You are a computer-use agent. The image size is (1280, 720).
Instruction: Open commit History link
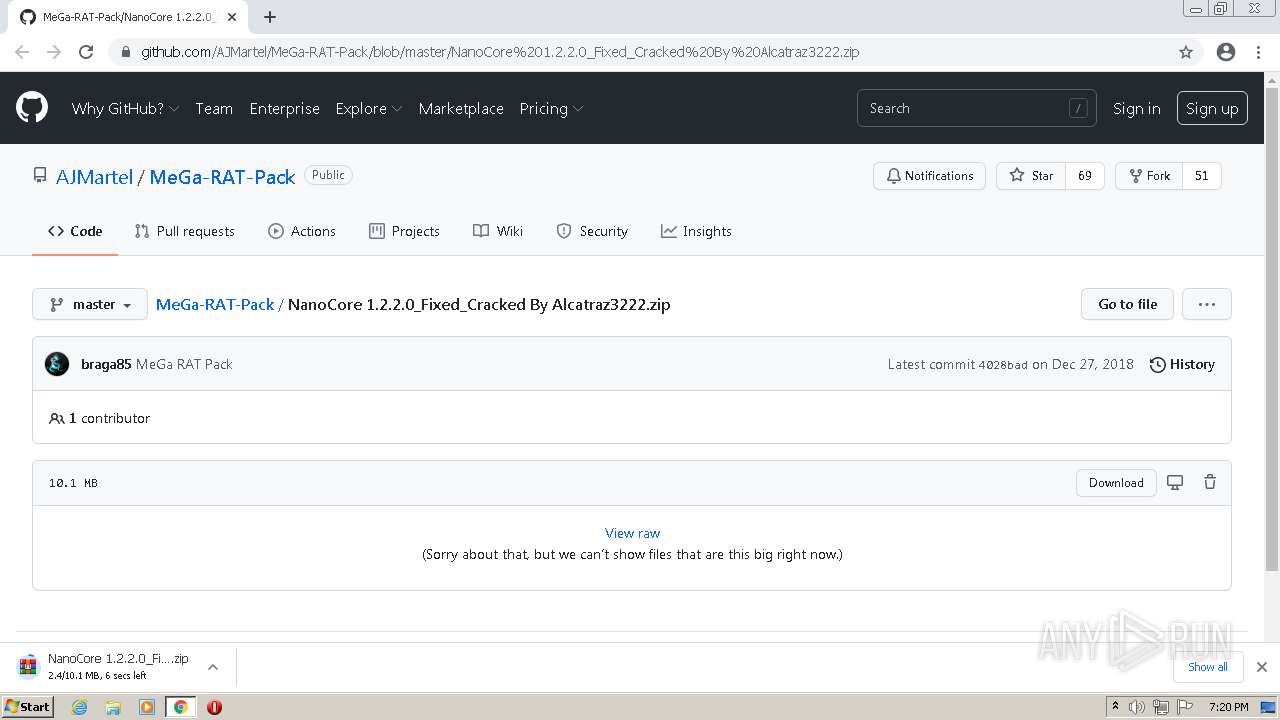[x=1182, y=364]
